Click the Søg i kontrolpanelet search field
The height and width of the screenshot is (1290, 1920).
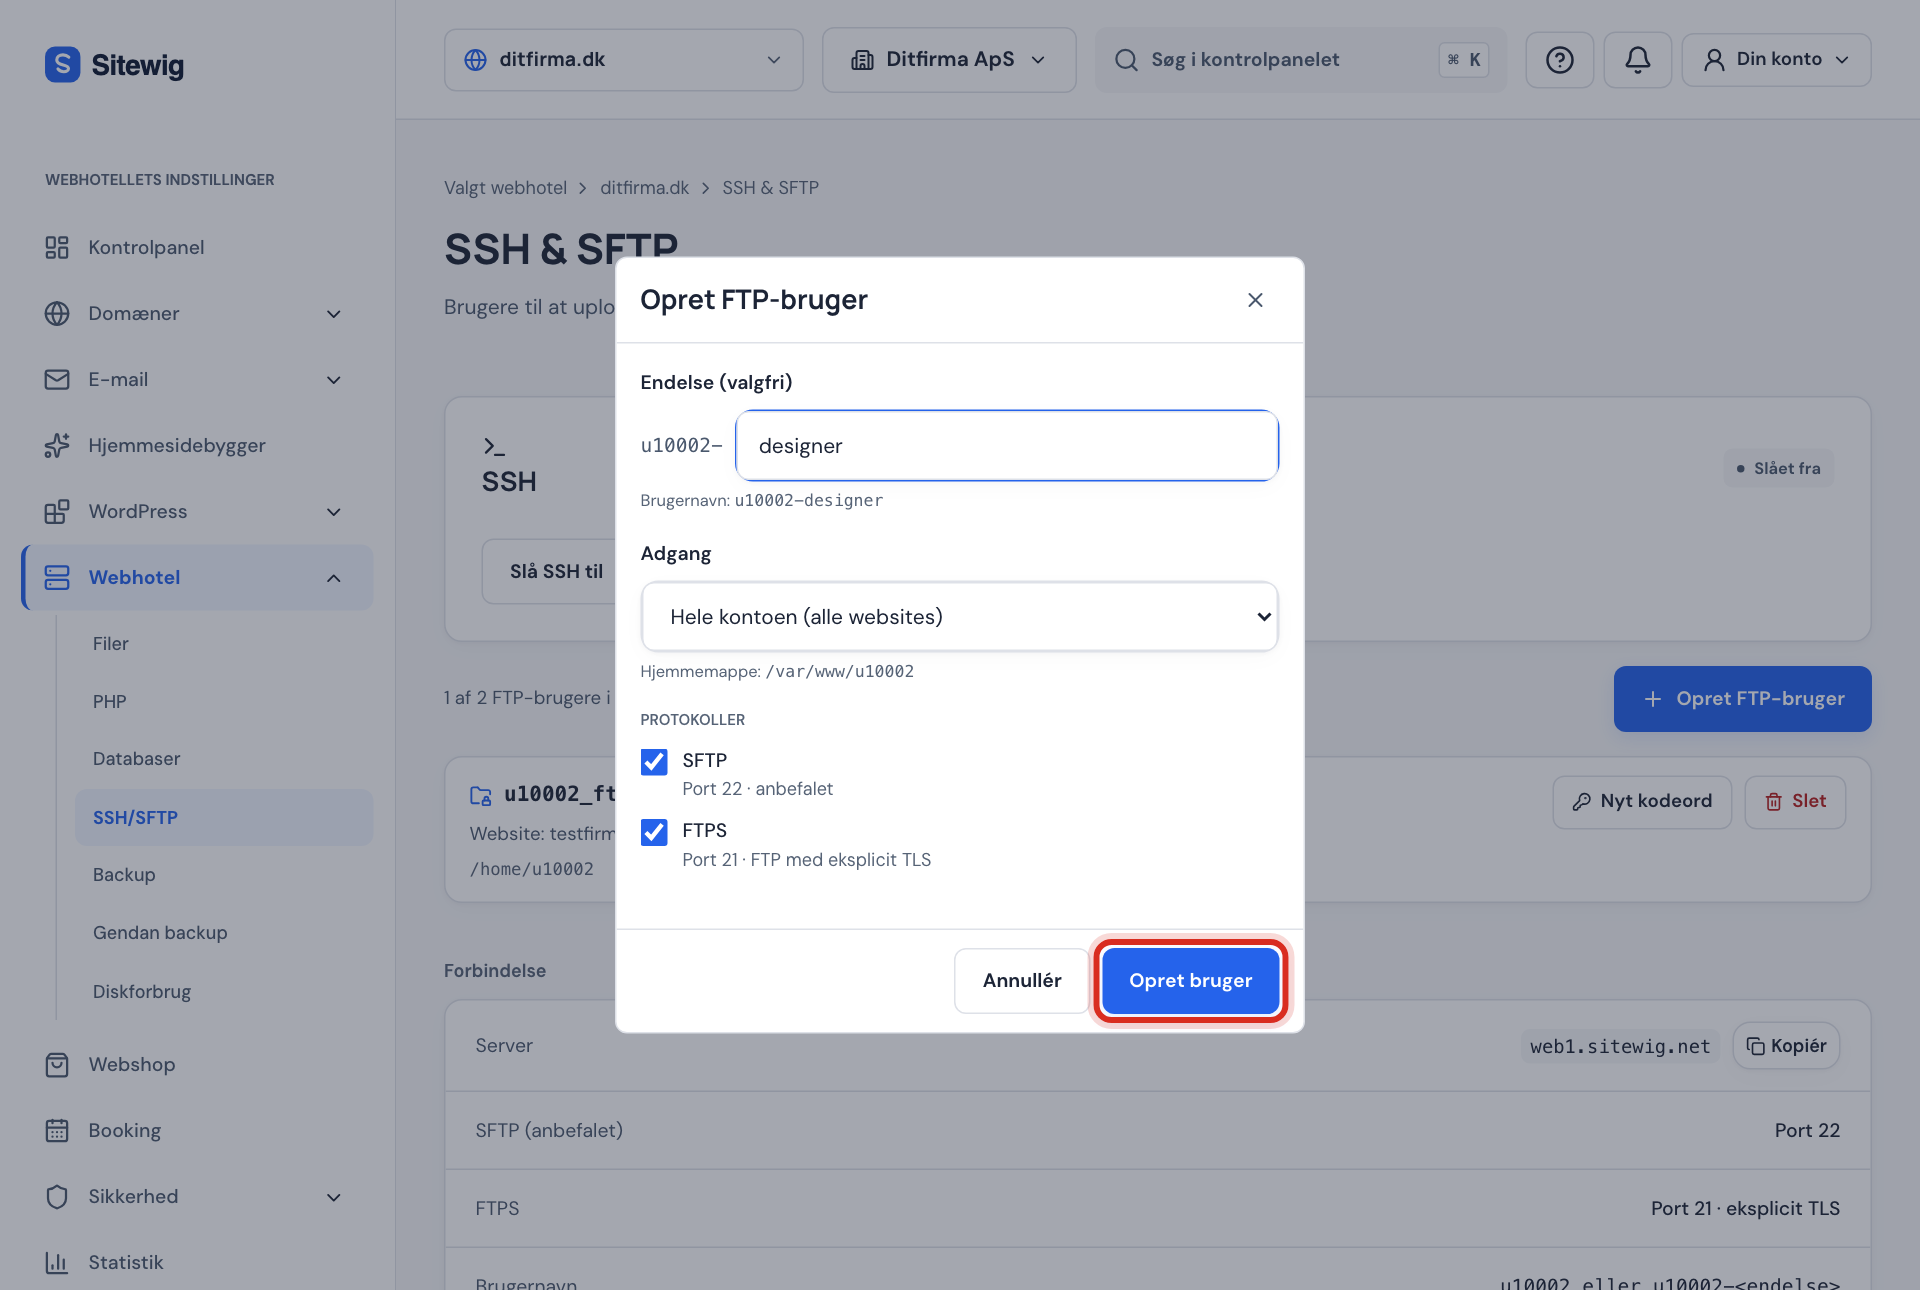[x=1300, y=60]
